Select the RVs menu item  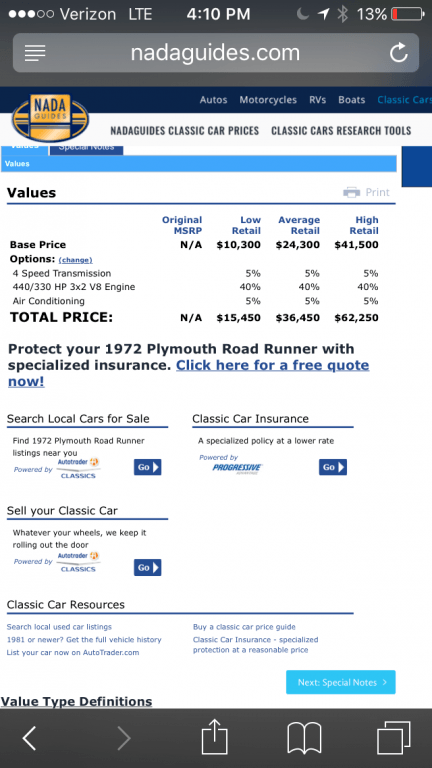tap(317, 100)
